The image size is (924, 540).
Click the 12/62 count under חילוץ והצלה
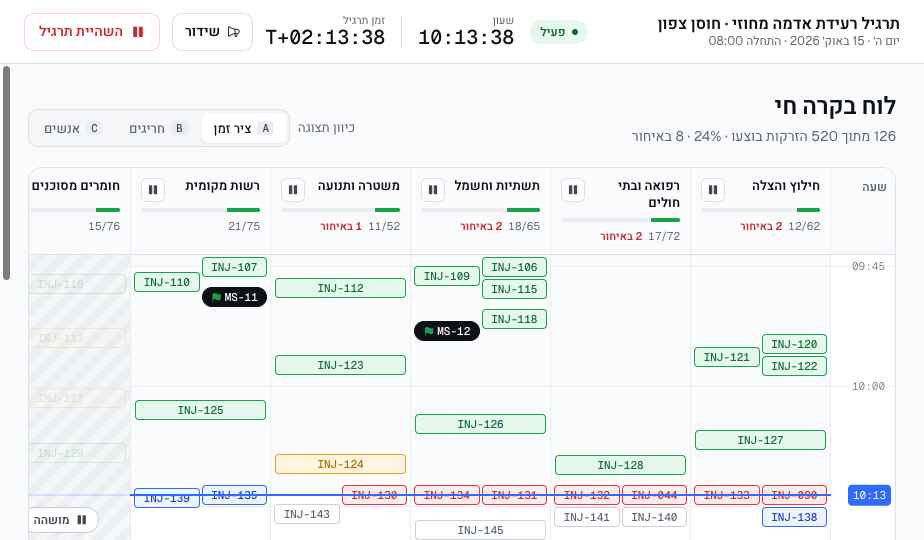click(x=804, y=226)
